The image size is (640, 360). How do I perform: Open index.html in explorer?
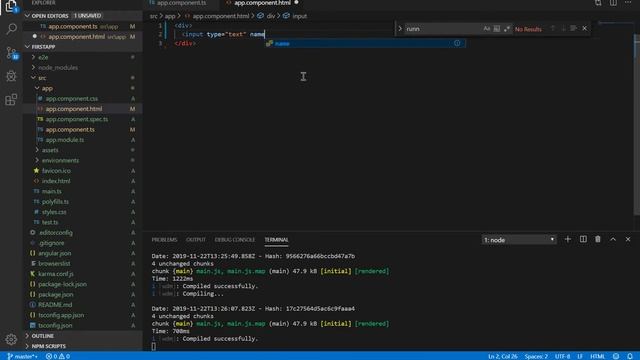pos(56,181)
